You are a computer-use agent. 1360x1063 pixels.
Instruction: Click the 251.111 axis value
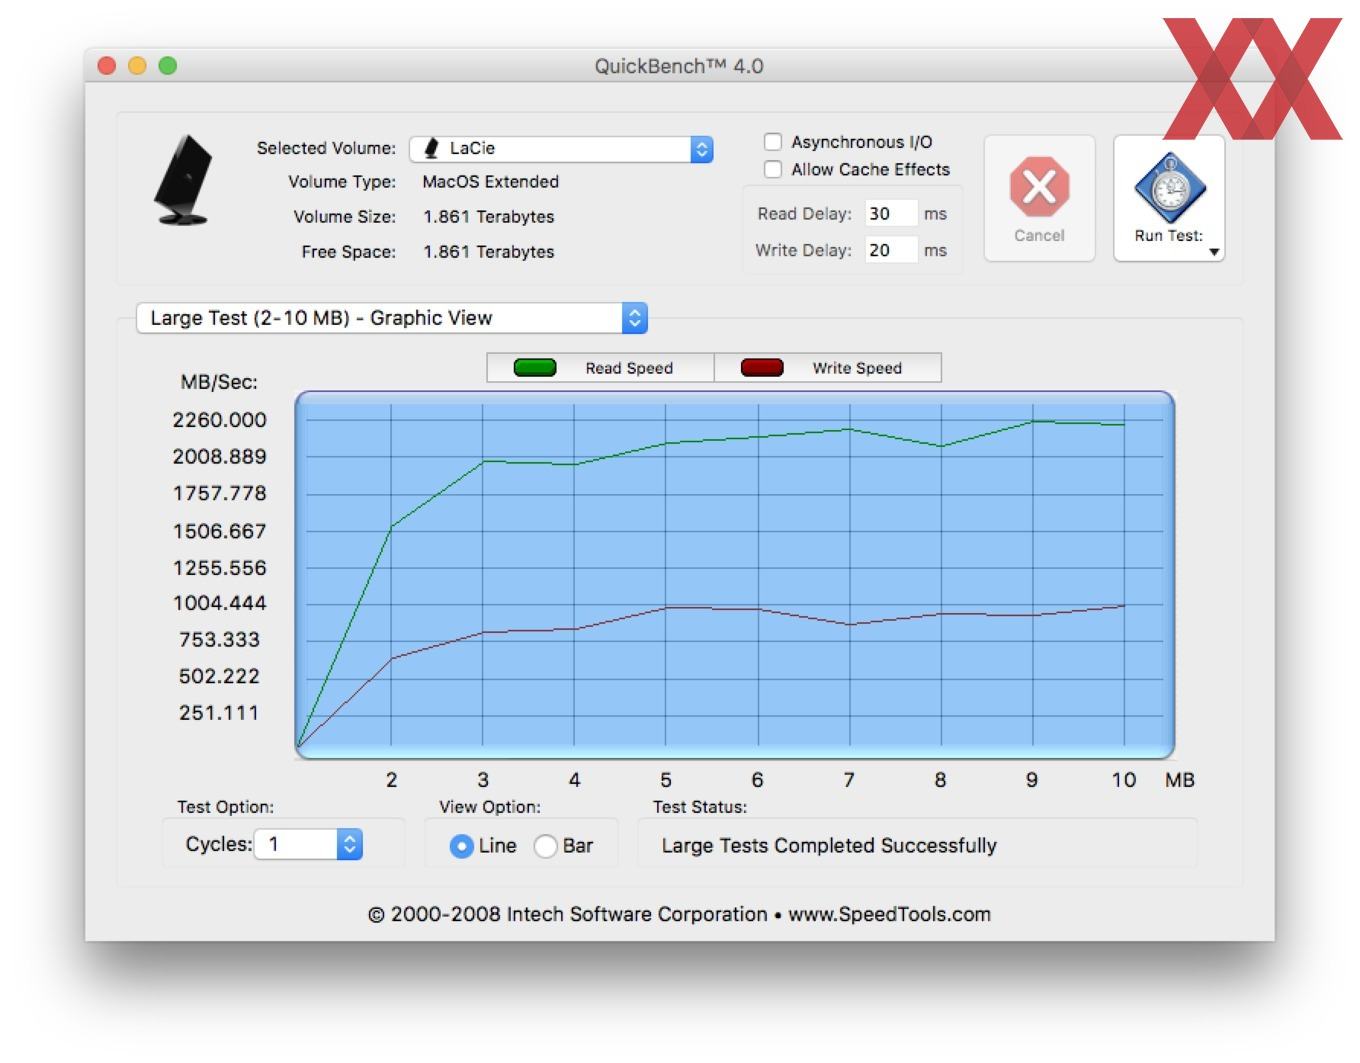click(x=219, y=713)
